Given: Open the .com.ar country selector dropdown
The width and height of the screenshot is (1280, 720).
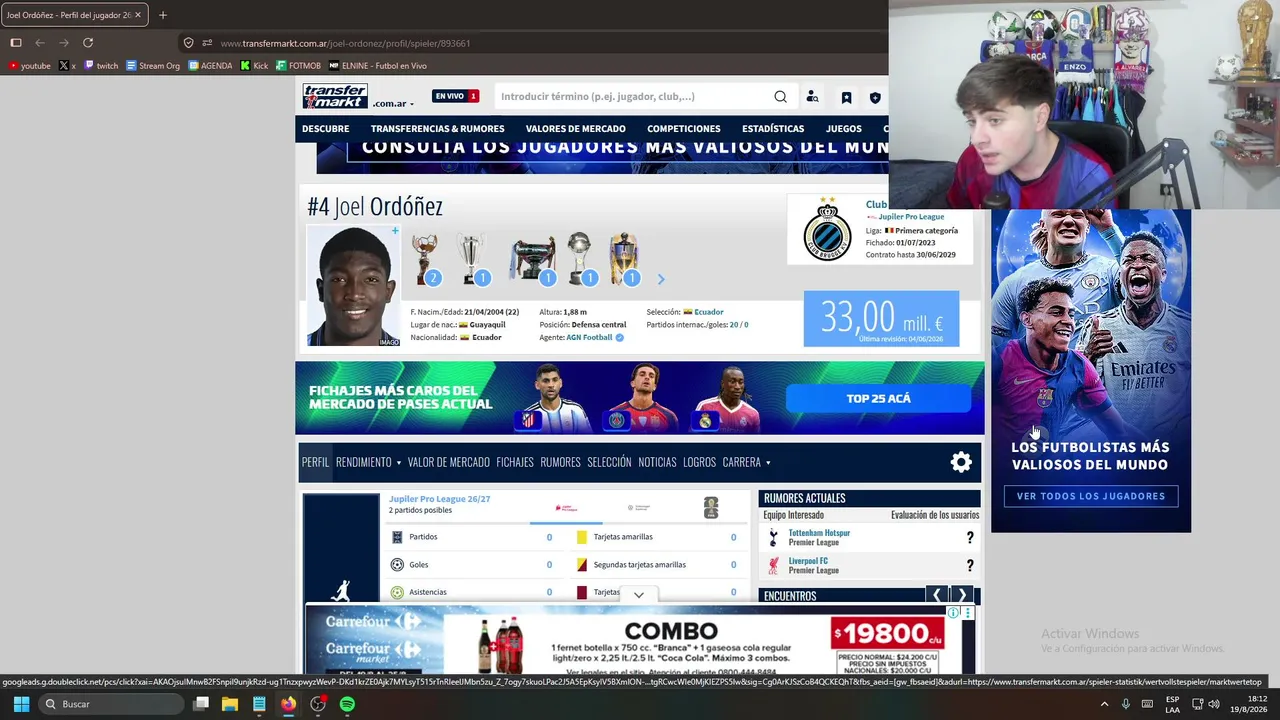Looking at the screenshot, I should (393, 104).
